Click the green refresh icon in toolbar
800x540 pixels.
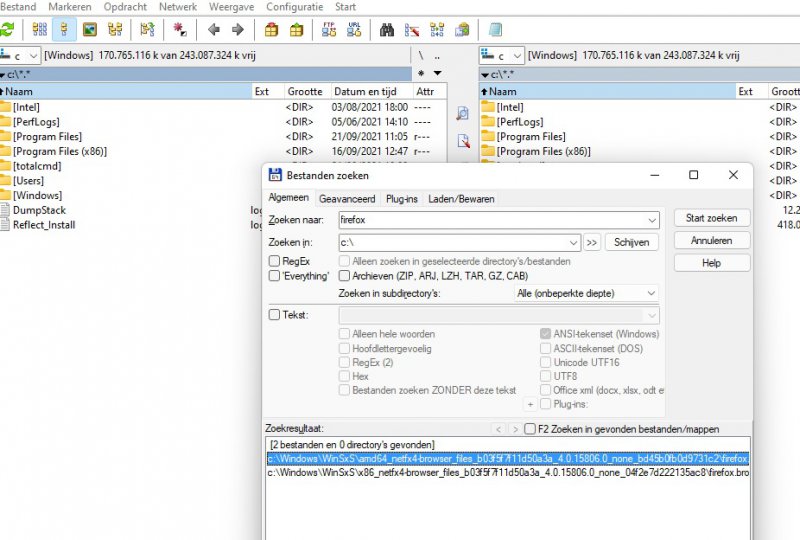point(8,30)
